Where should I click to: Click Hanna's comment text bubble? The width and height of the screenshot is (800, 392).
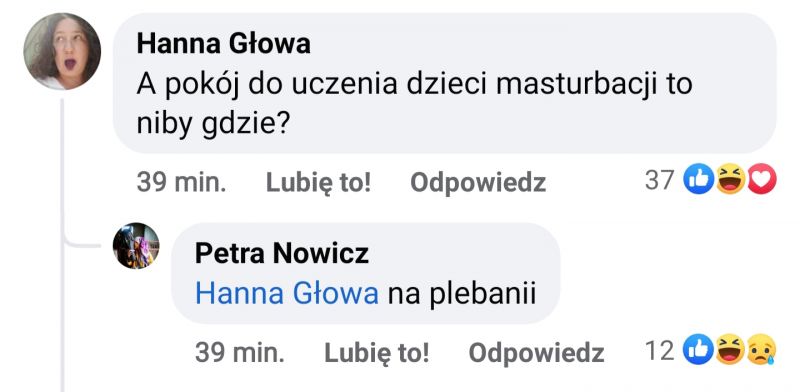(x=444, y=83)
